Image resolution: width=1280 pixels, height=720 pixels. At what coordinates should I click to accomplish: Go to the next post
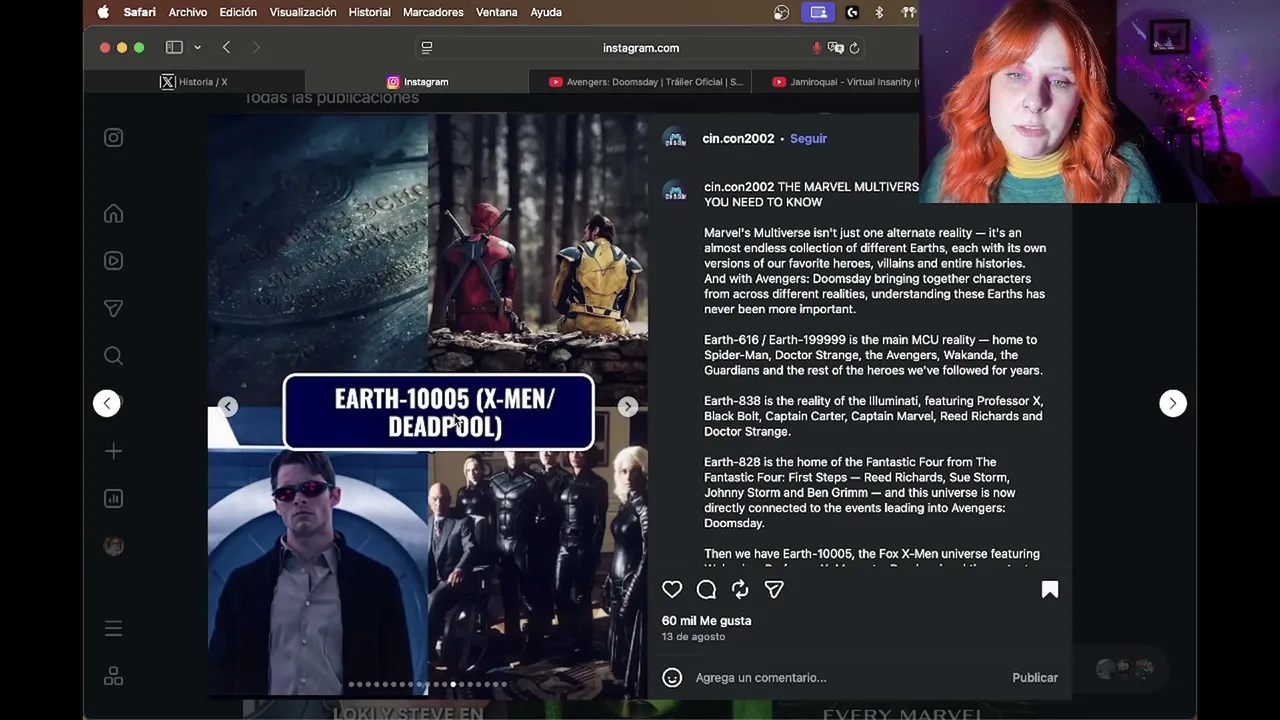1173,403
